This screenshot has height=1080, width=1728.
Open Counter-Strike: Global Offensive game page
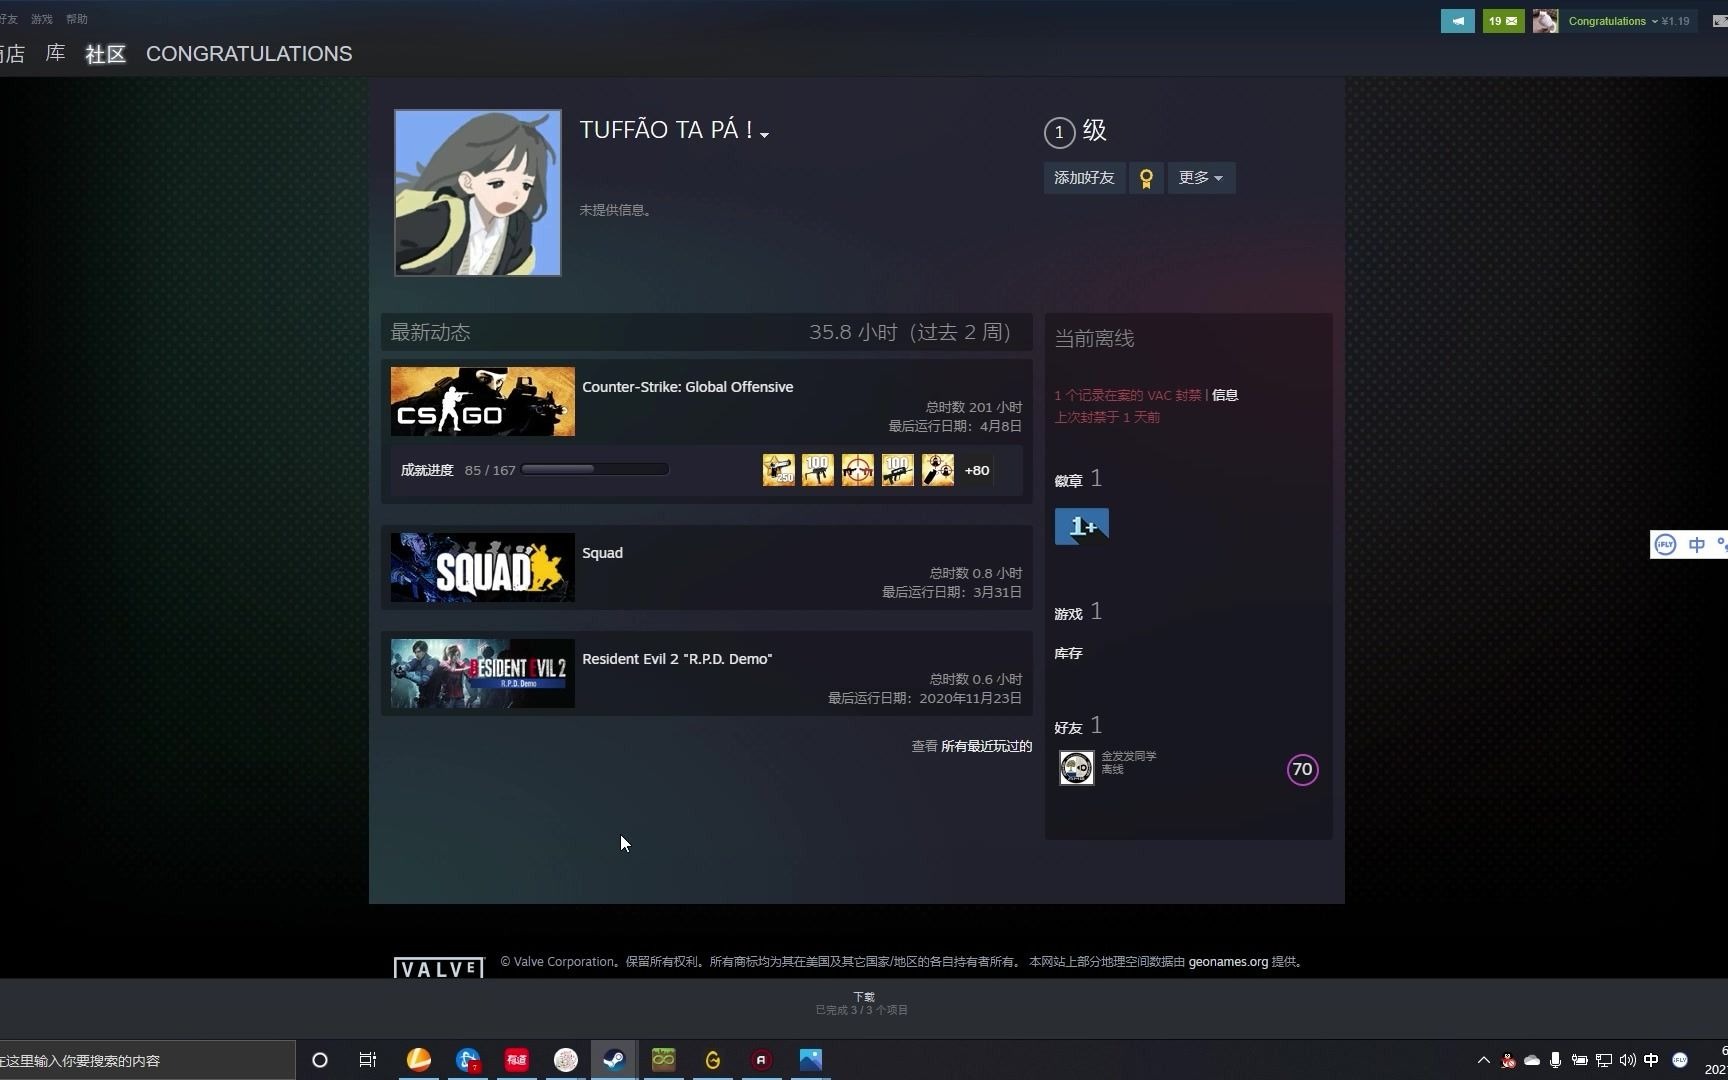point(688,387)
